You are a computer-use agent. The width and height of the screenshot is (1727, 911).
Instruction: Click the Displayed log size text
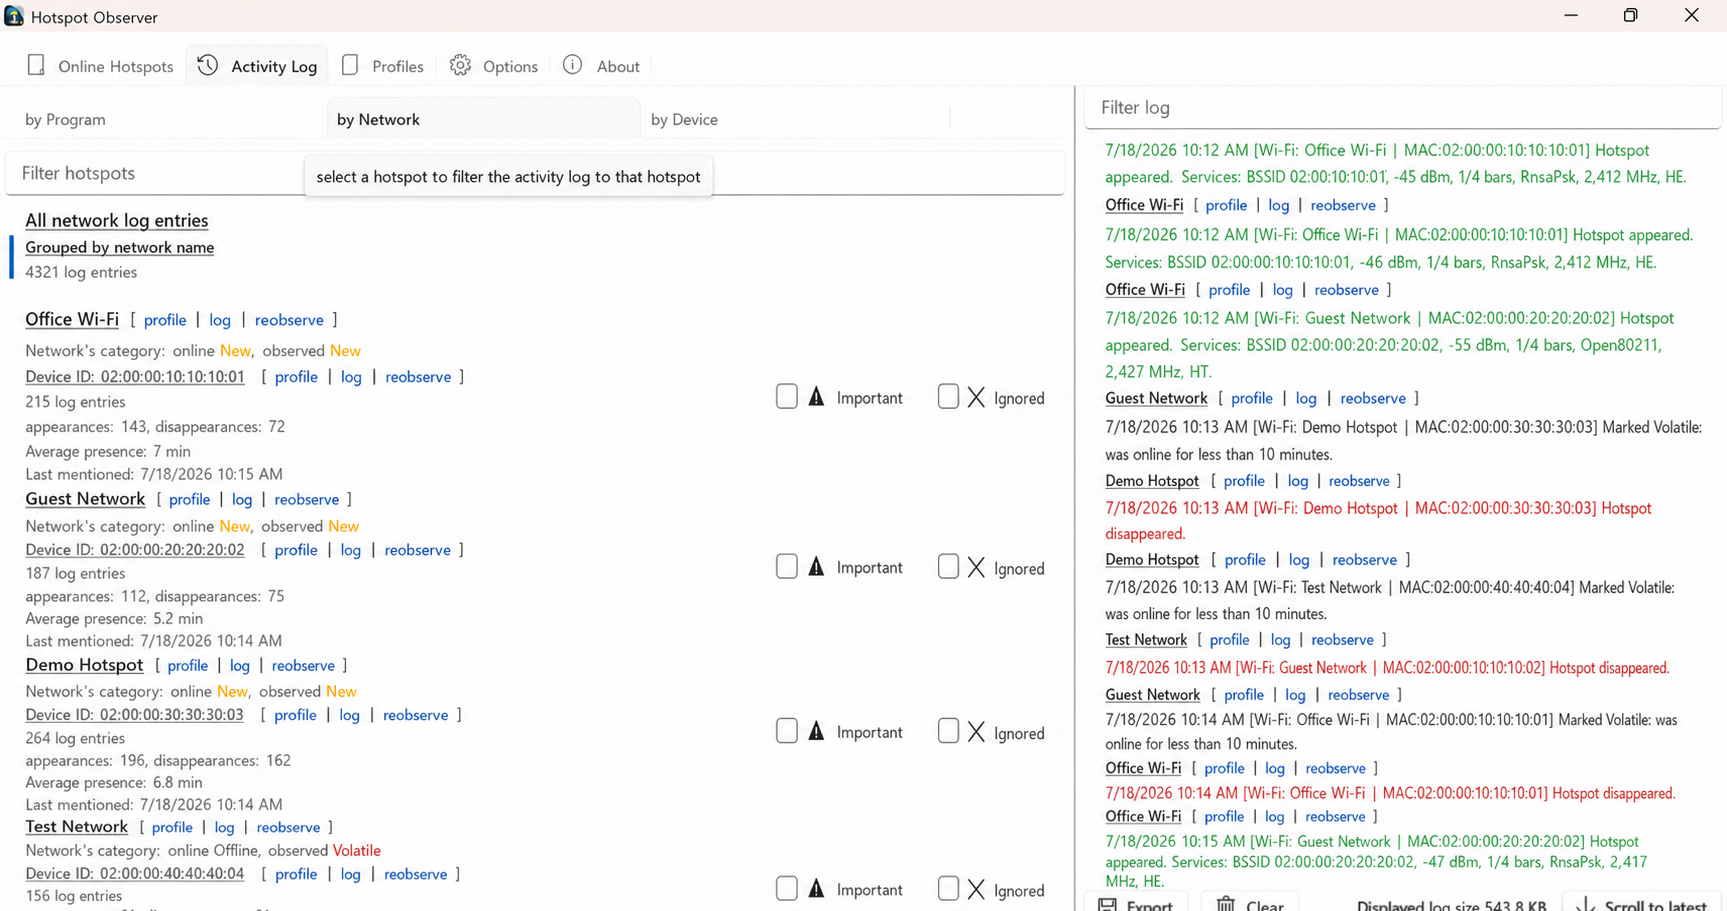click(x=1452, y=905)
